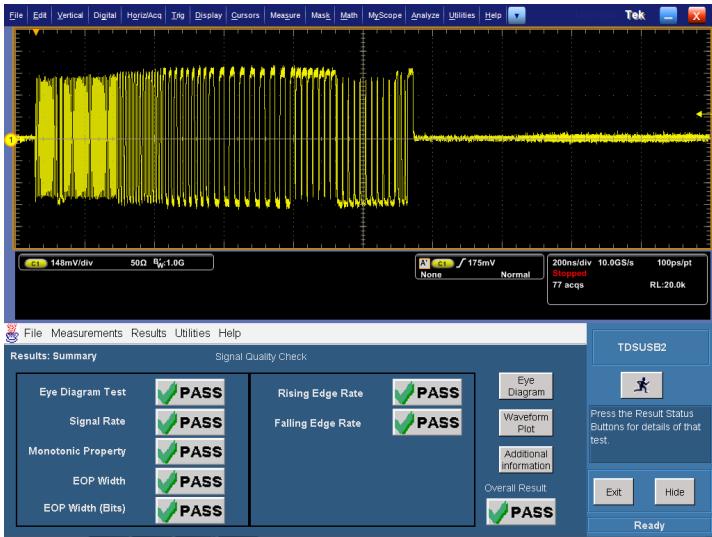Open the Display menu
This screenshot has height=537, width=712.
(x=208, y=15)
